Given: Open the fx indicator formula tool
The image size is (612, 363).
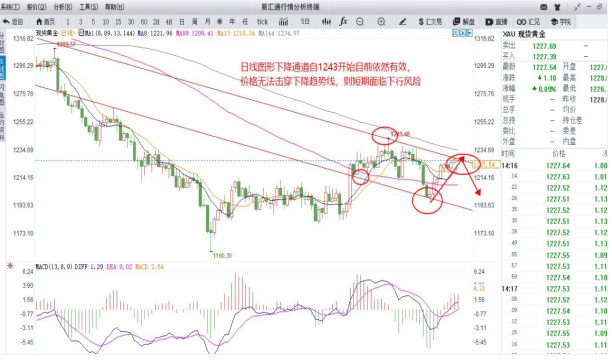Looking at the screenshot, I should click(x=343, y=21).
